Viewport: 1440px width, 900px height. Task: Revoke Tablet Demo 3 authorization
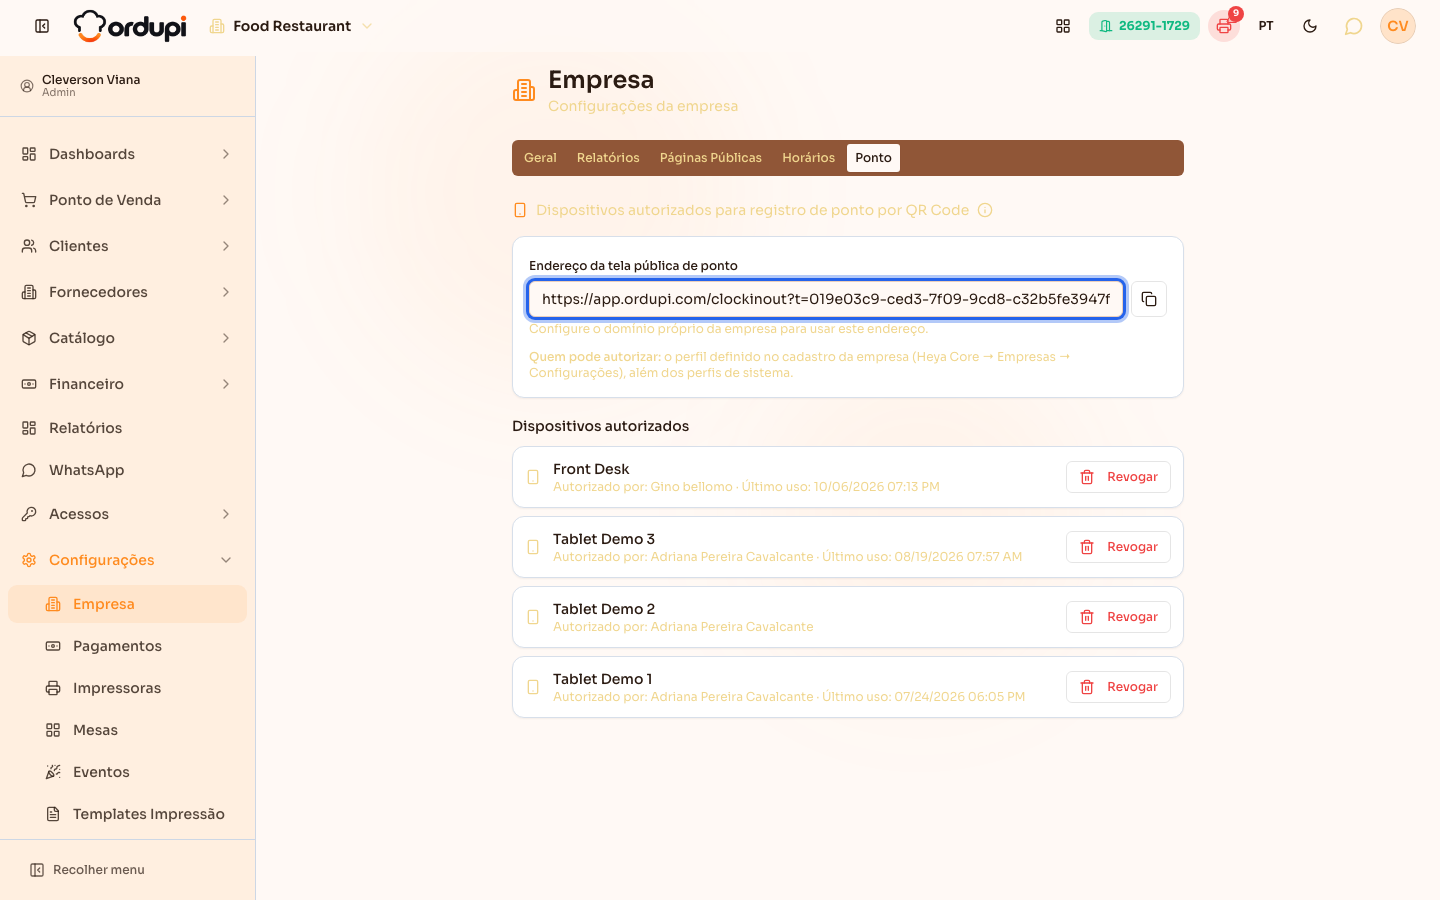point(1118,547)
